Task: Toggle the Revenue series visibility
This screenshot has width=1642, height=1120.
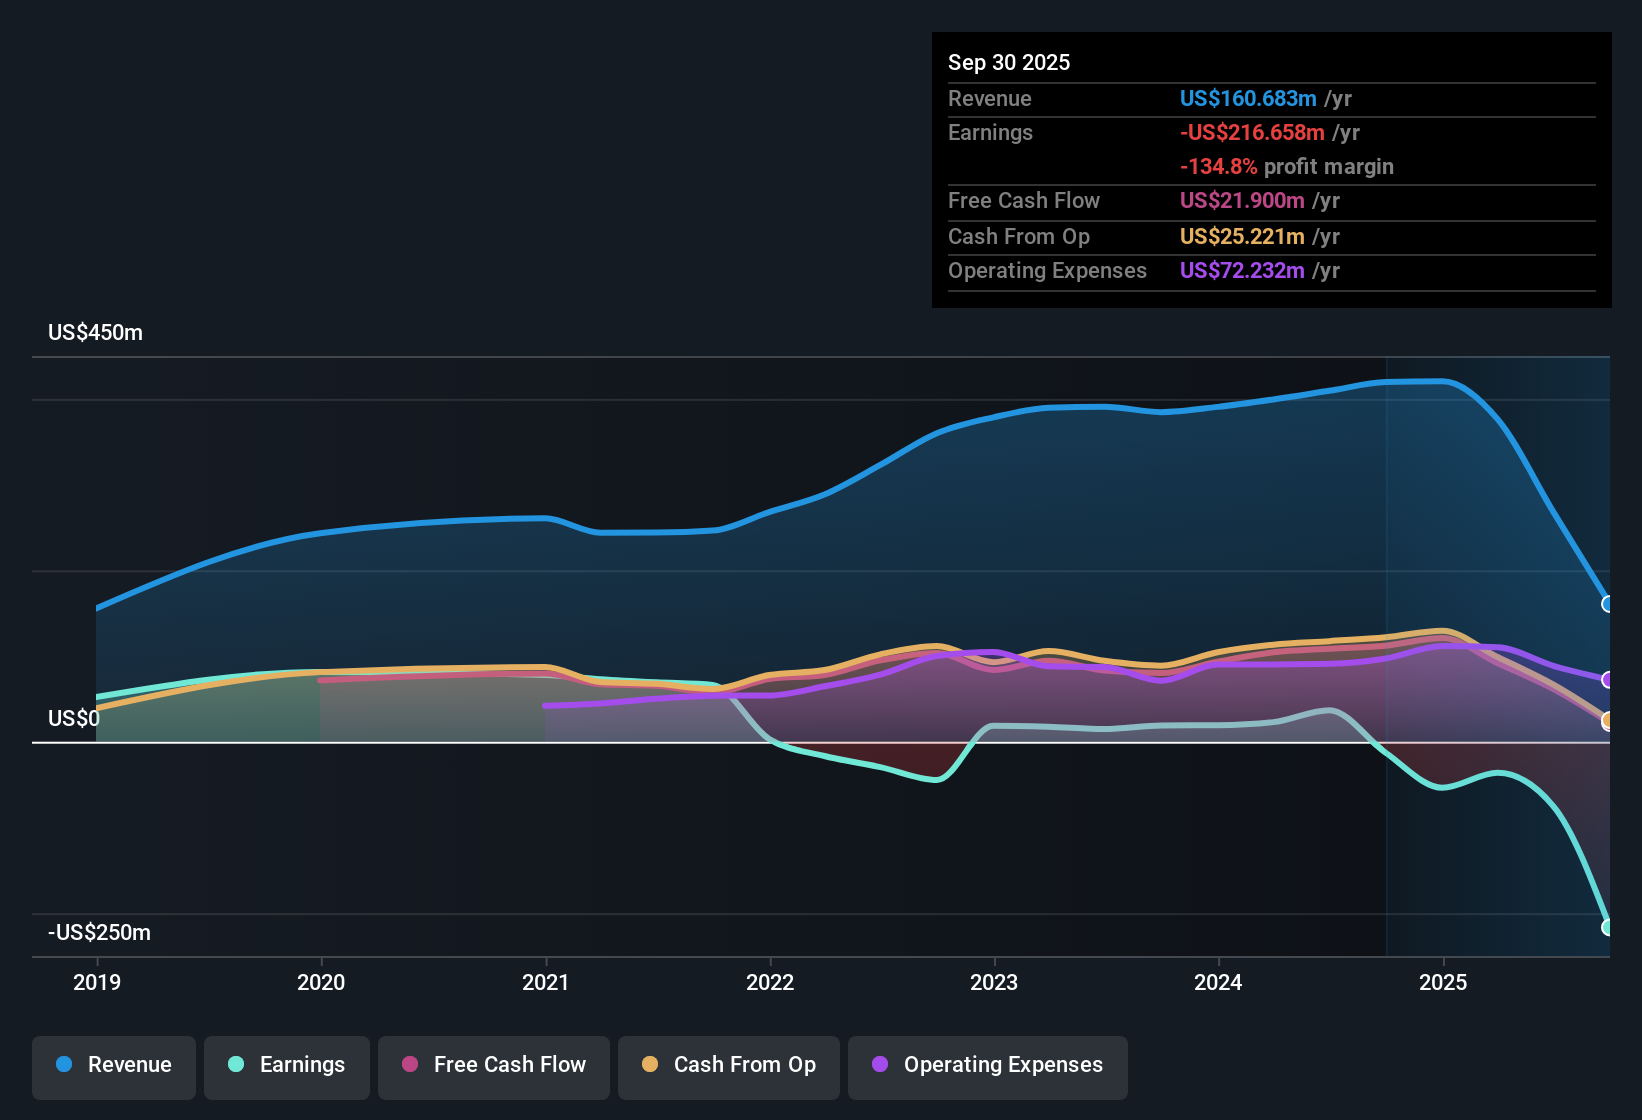Action: (113, 1067)
